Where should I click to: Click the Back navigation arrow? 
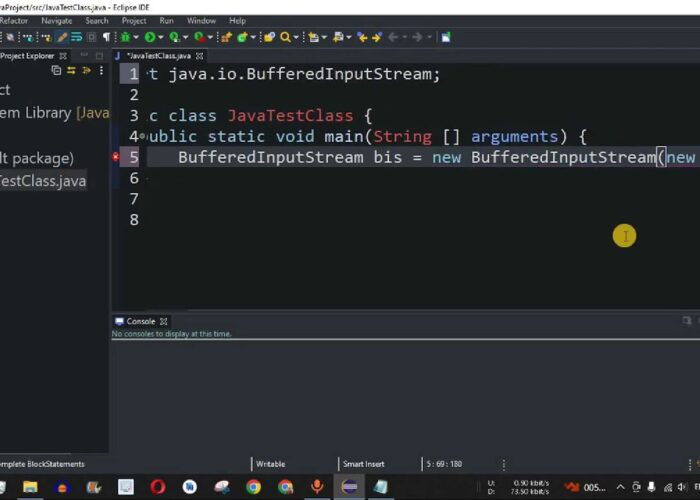(393, 37)
